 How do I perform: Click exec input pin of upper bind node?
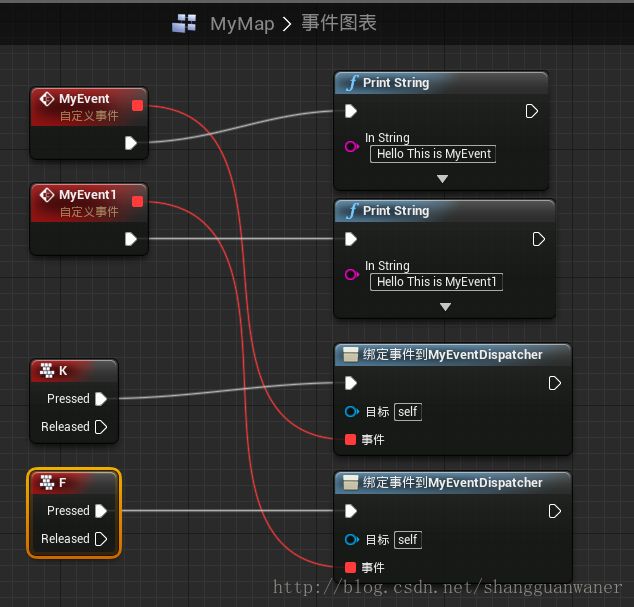point(351,383)
